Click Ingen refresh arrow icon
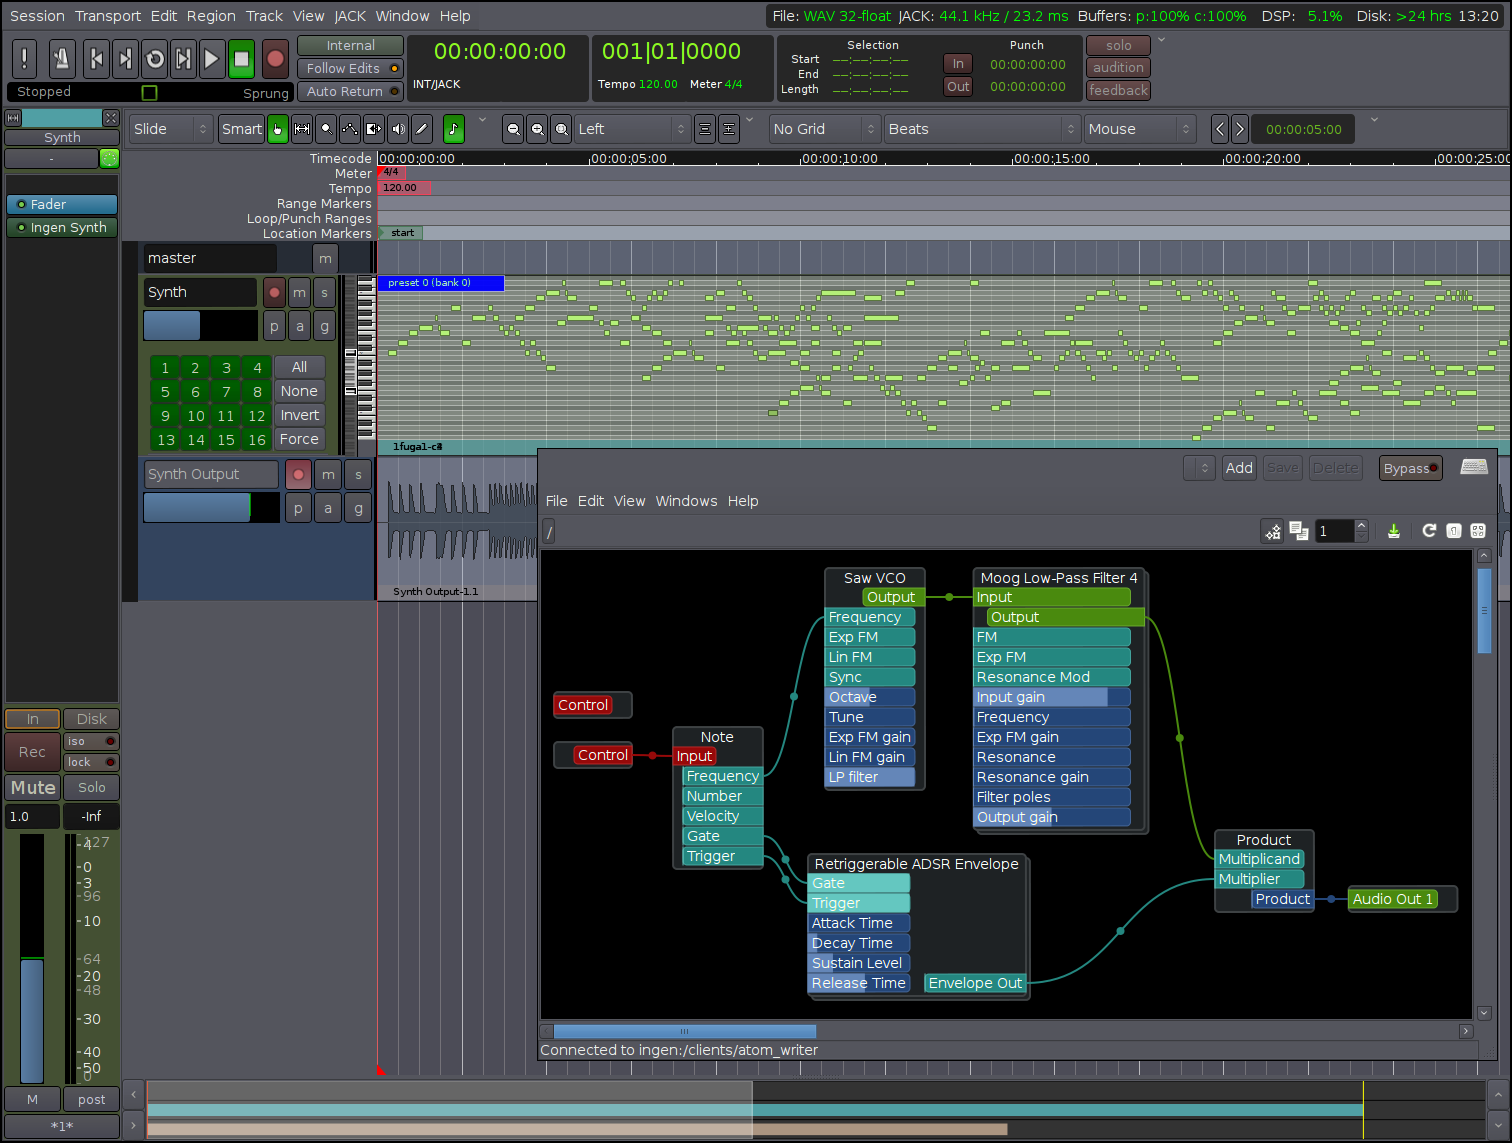Screen dimensions: 1512x1143 coord(1429,531)
